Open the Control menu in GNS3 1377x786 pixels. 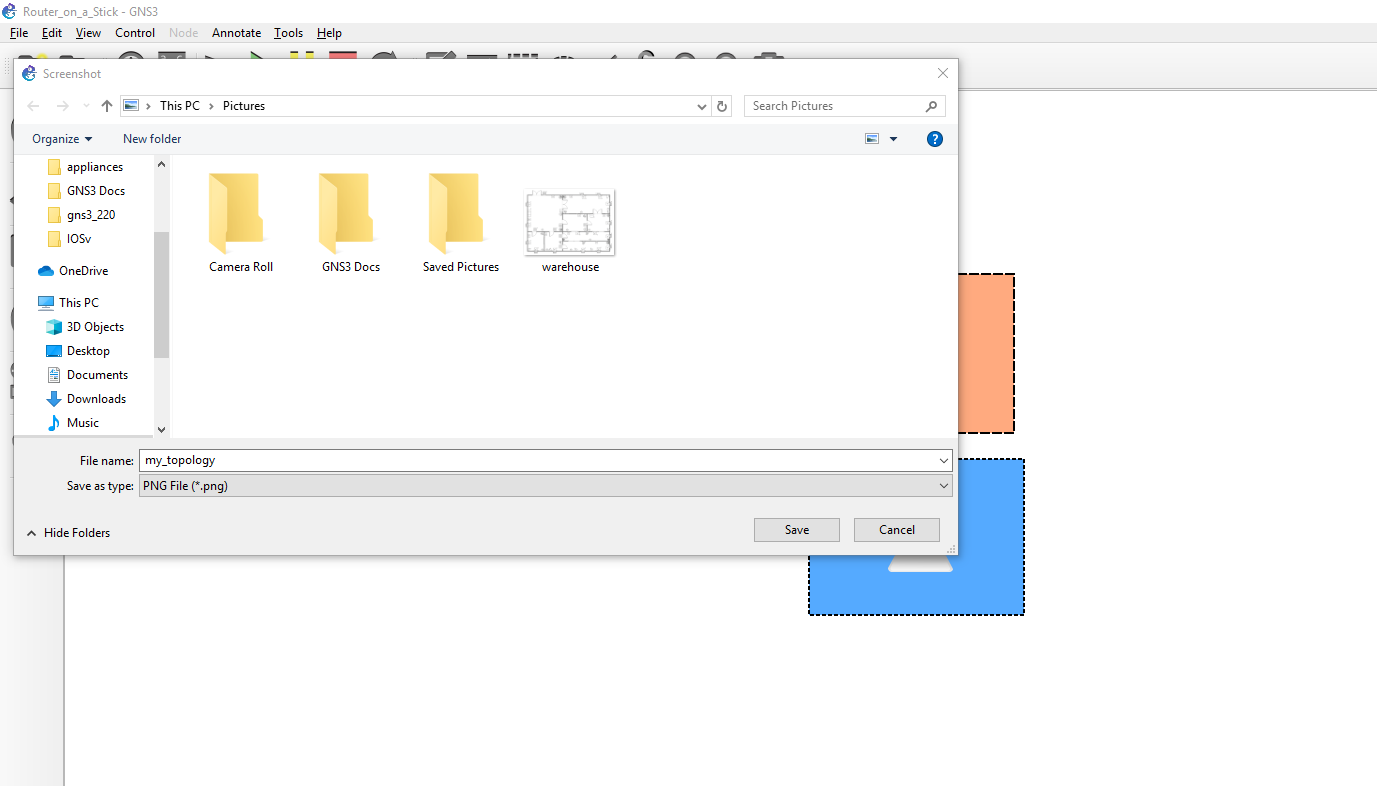click(135, 33)
